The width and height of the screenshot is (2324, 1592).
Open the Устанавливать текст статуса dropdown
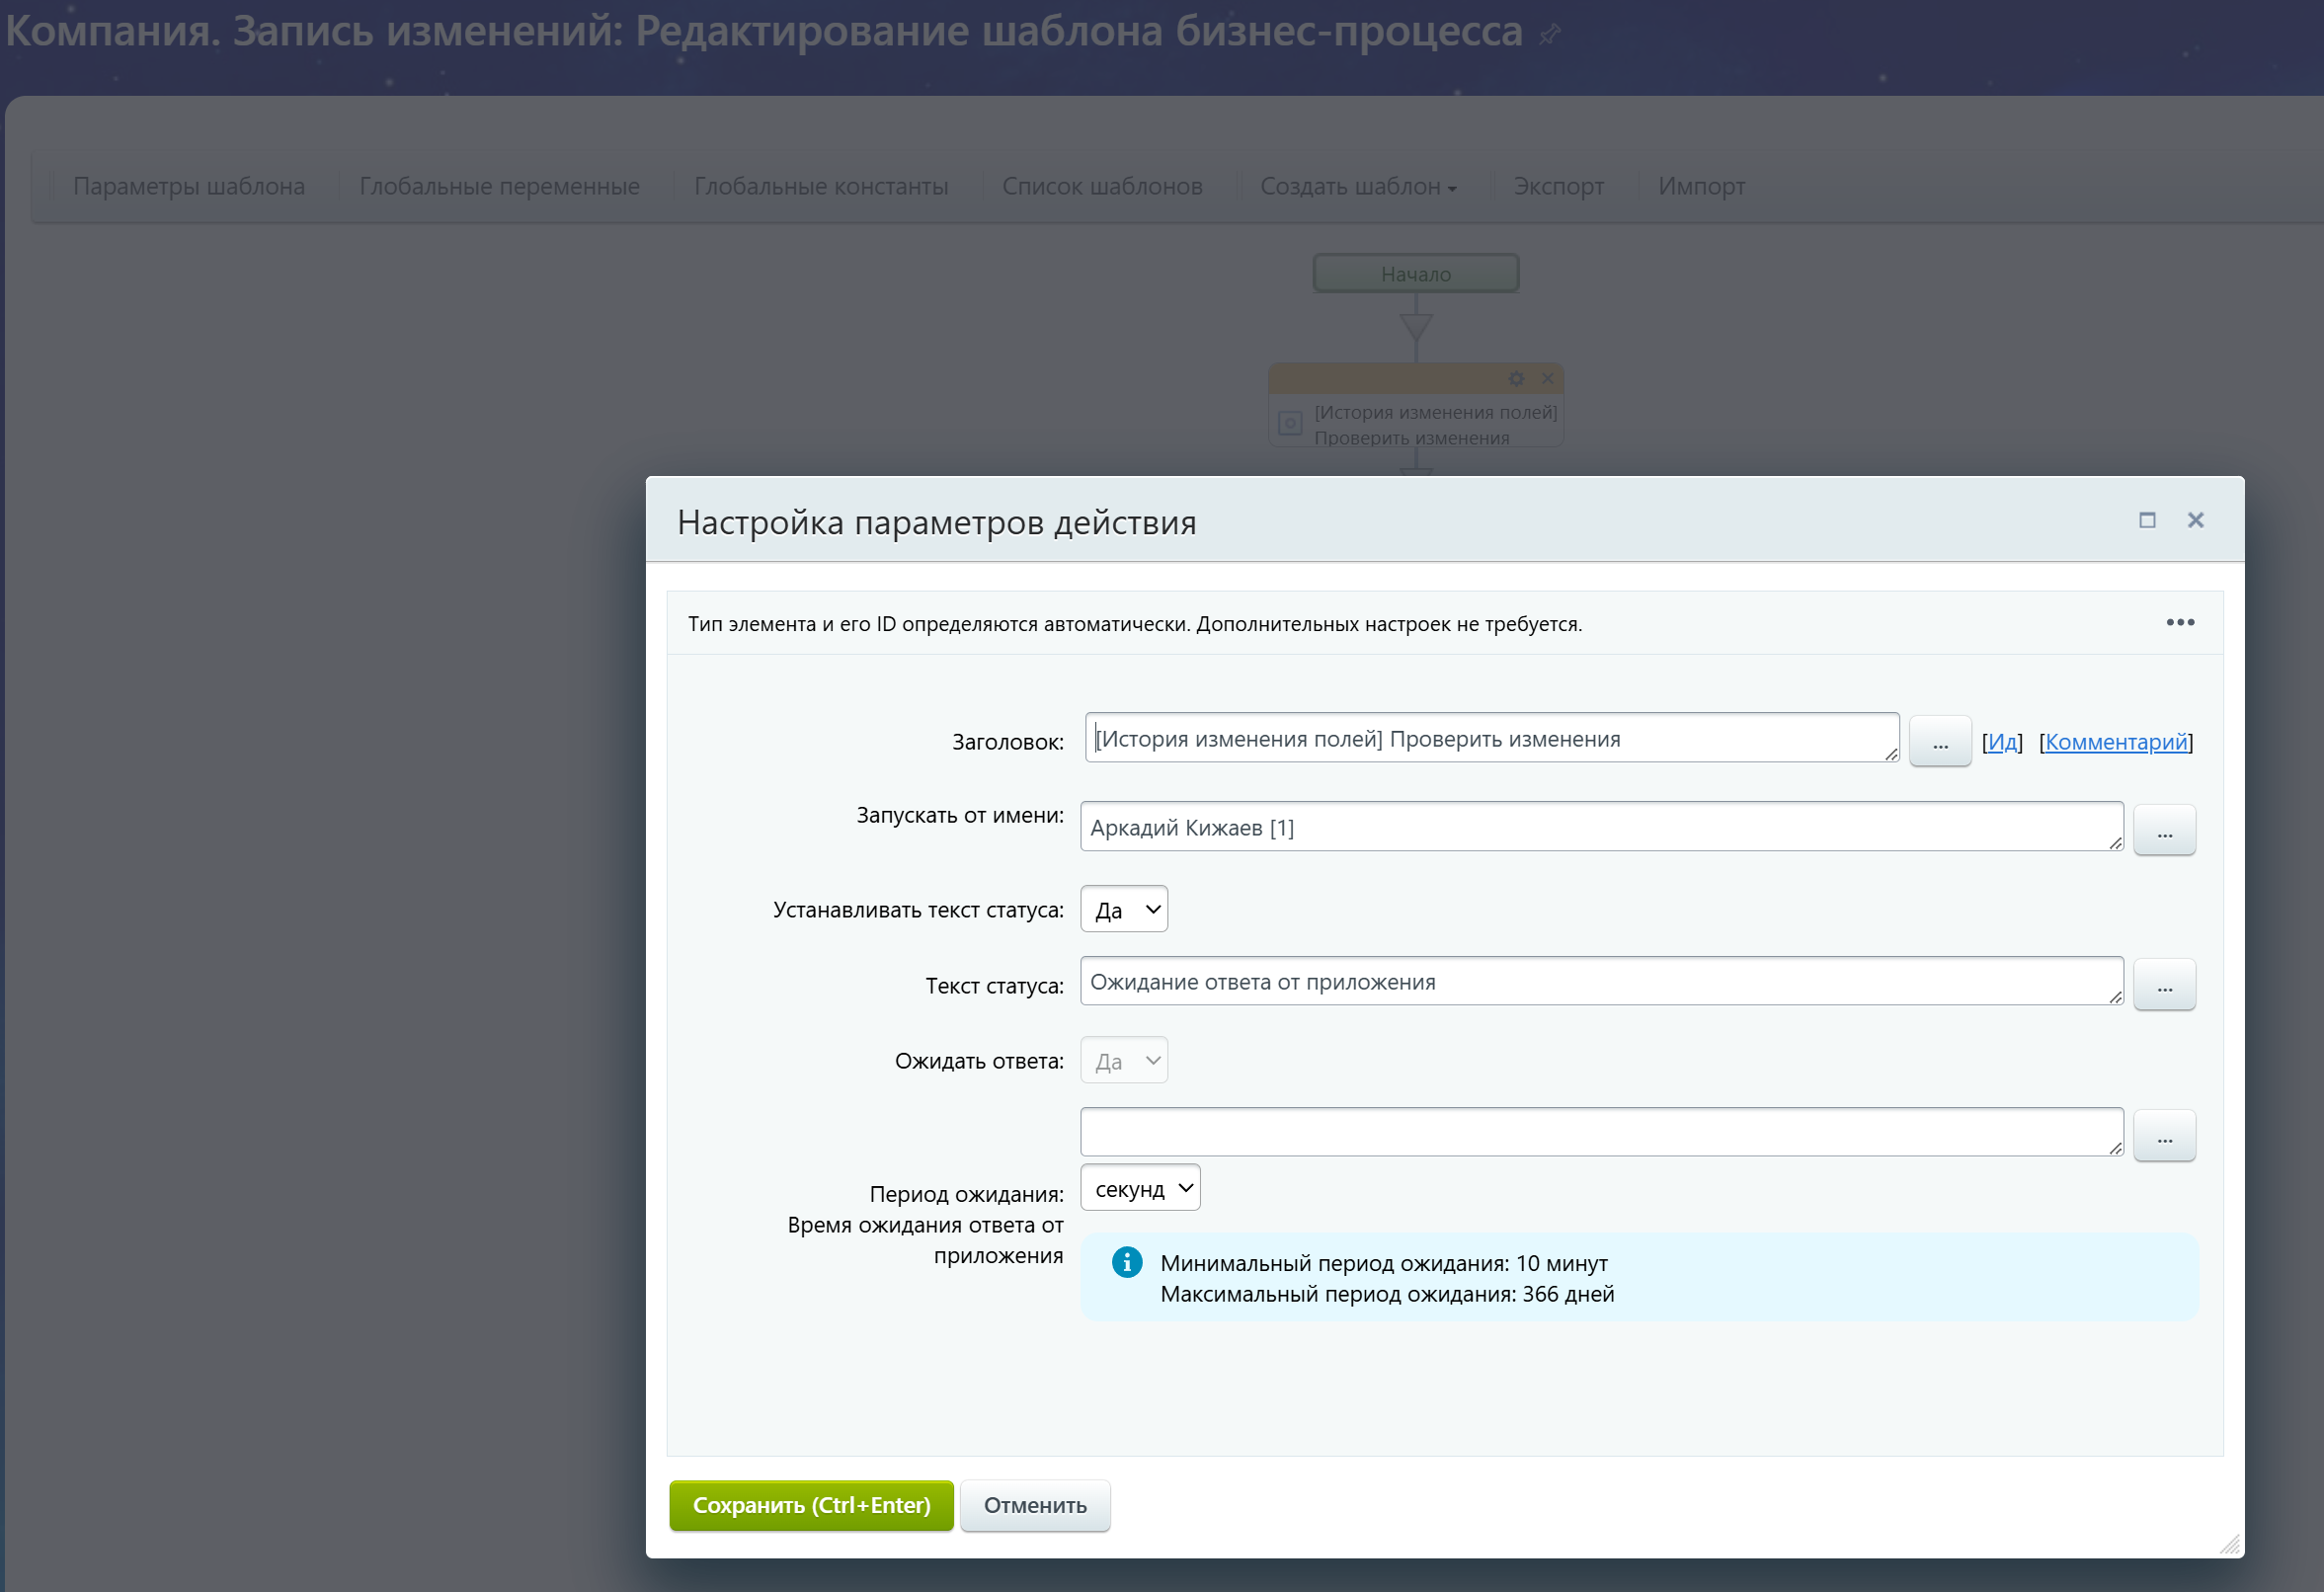coord(1124,910)
